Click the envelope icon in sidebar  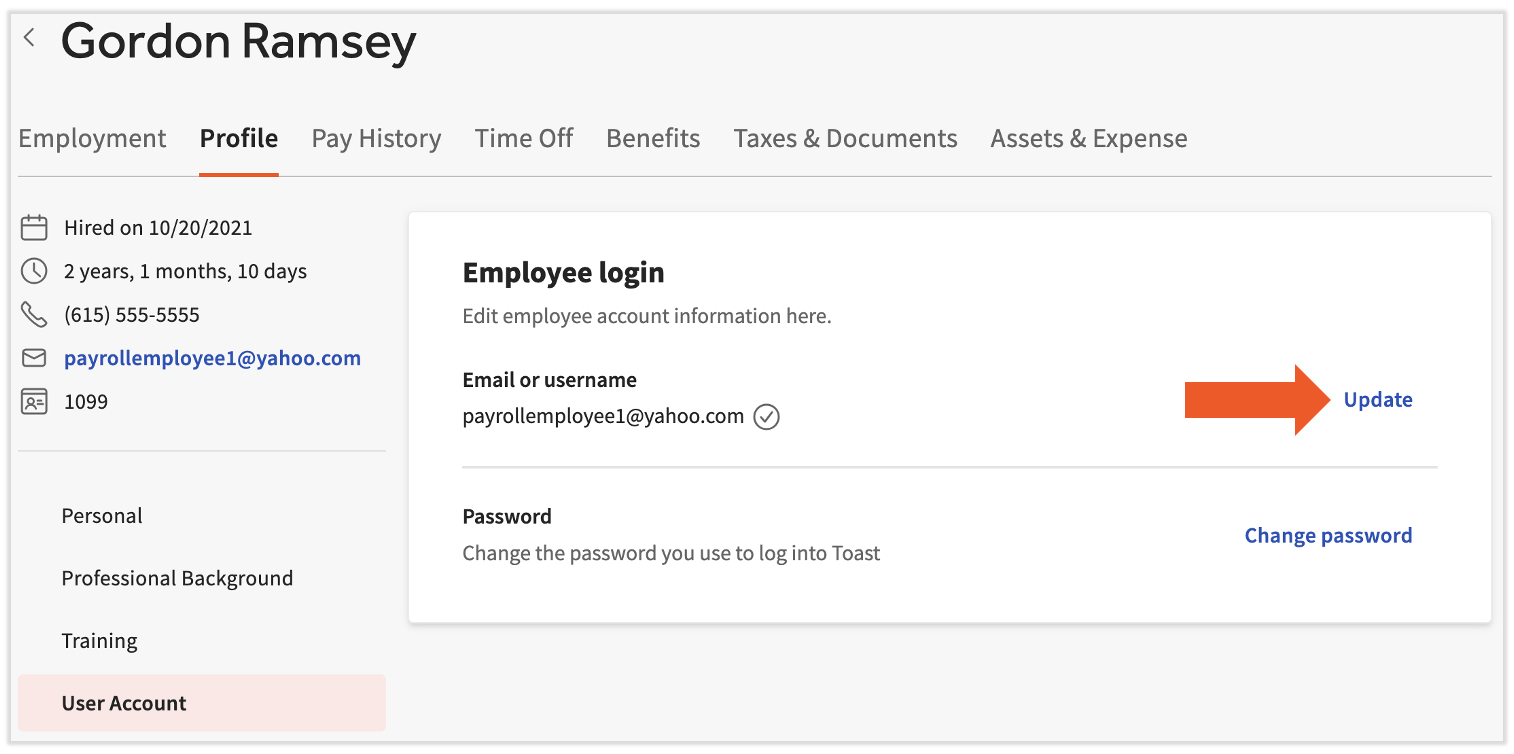(34, 358)
